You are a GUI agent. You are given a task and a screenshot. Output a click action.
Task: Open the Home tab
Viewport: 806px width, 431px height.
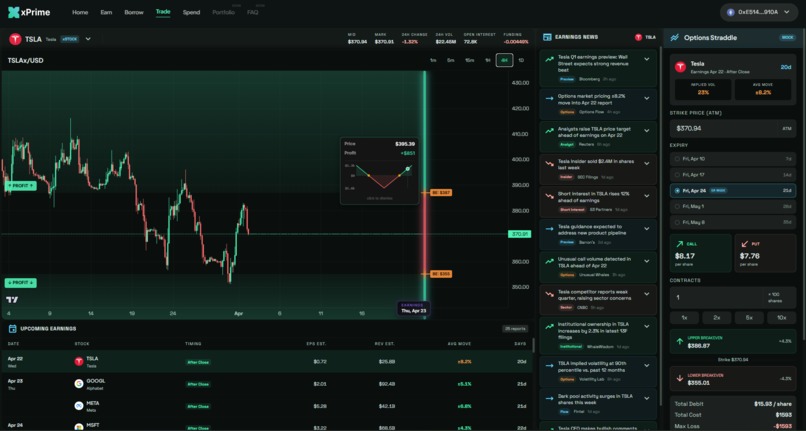[x=80, y=12]
